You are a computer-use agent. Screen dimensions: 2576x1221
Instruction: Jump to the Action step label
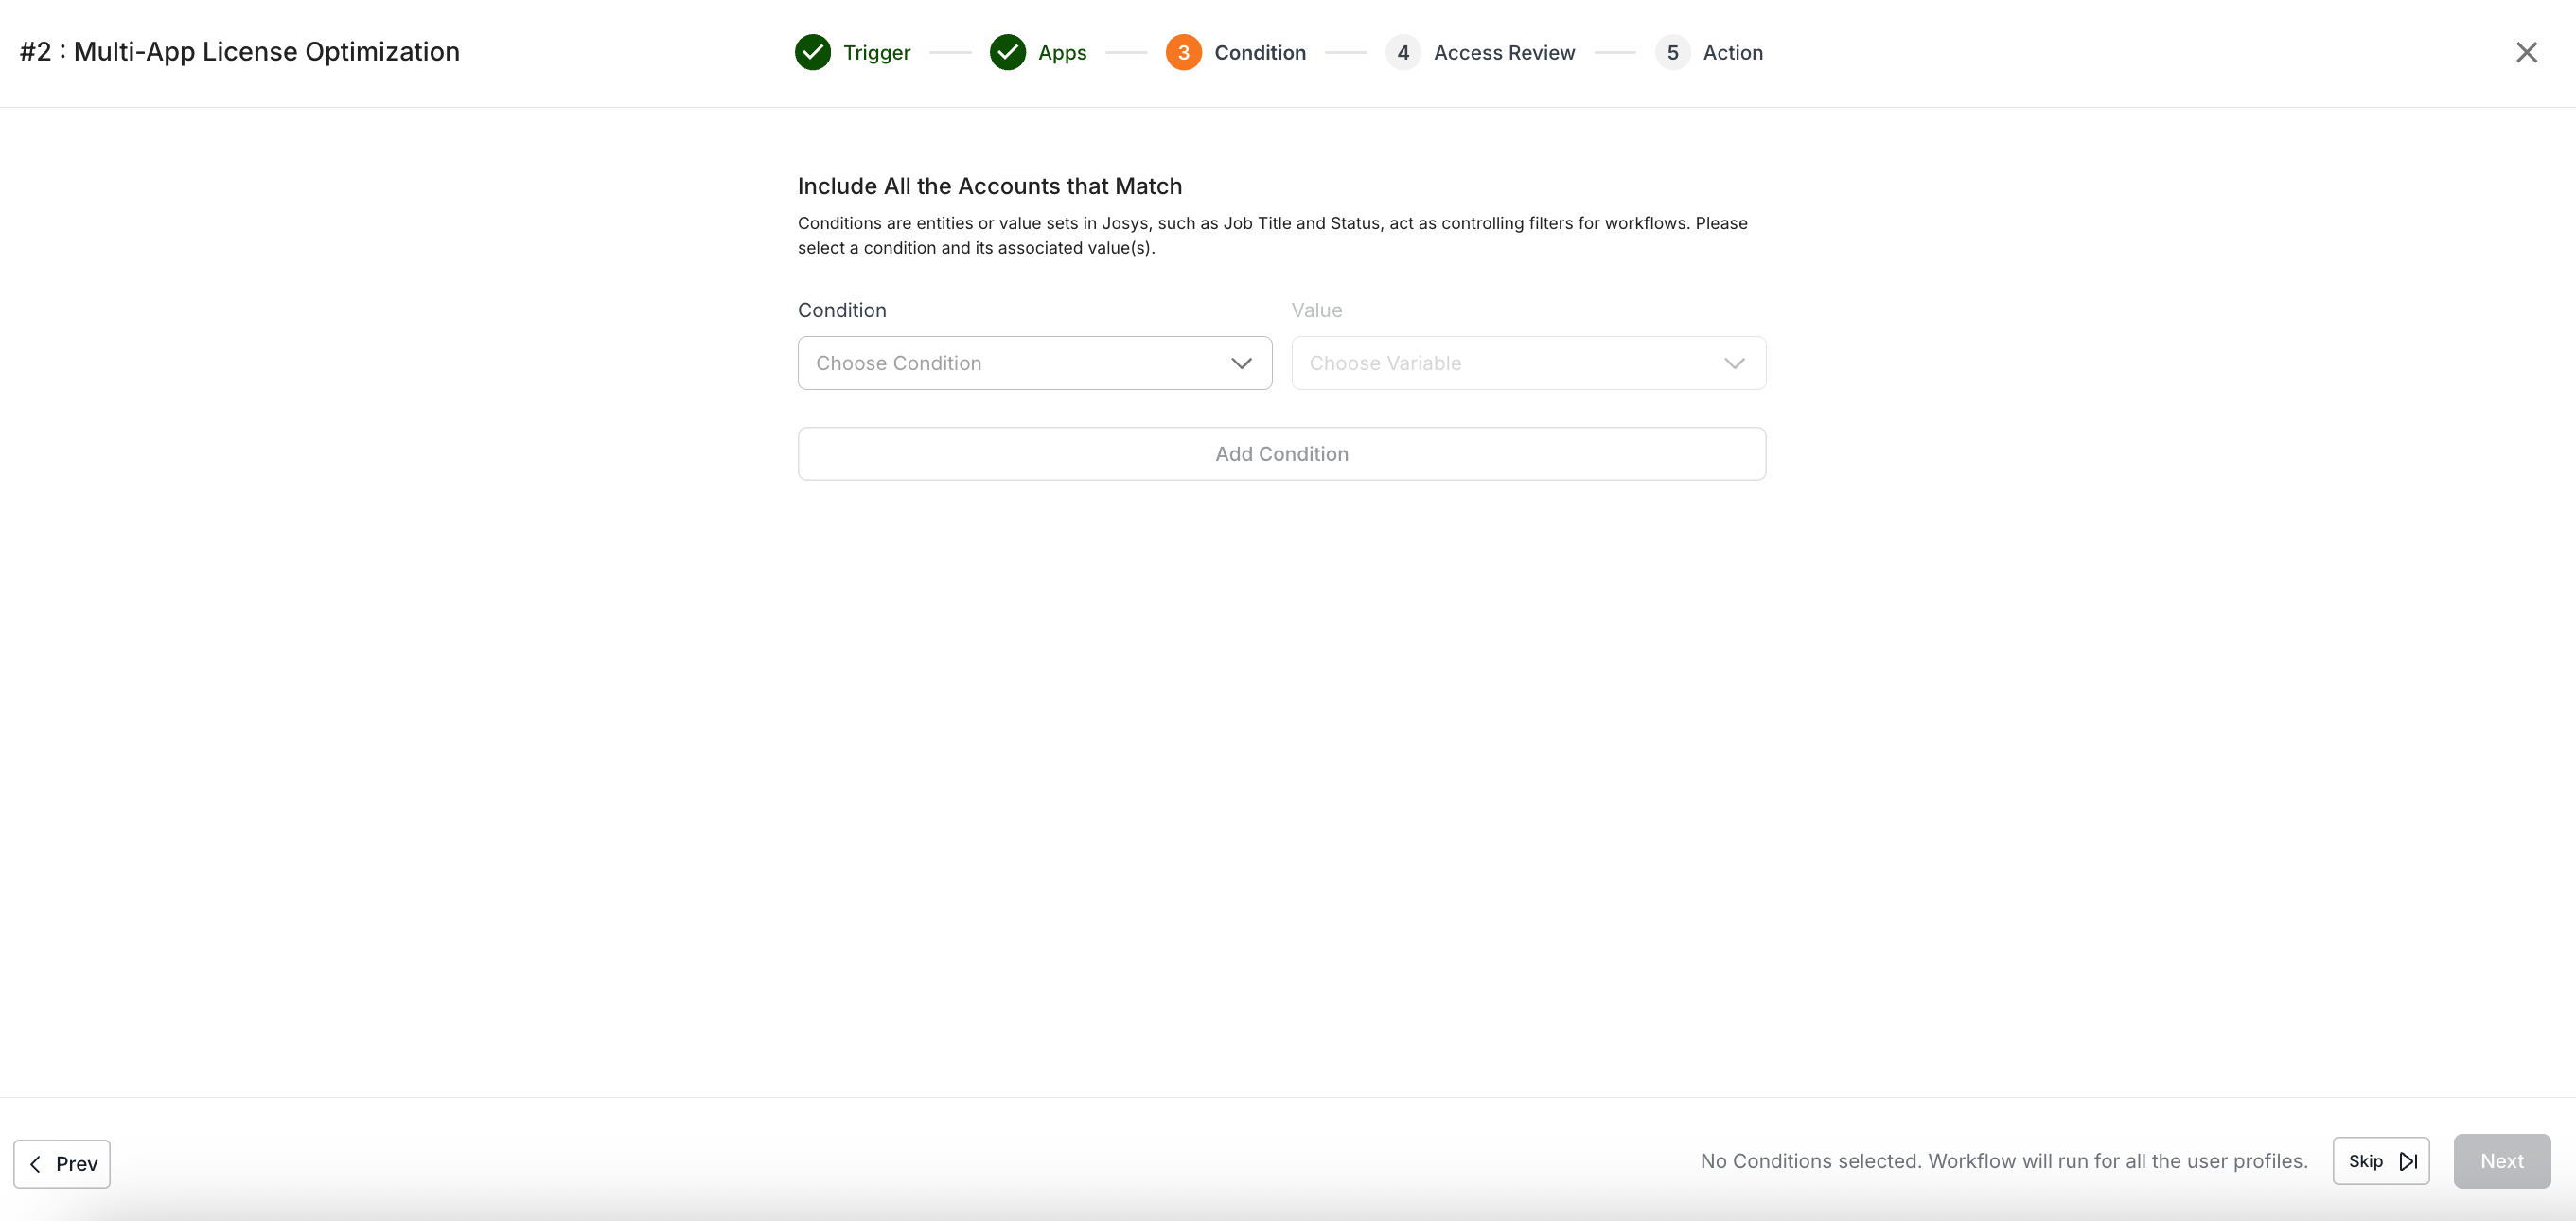click(x=1732, y=53)
